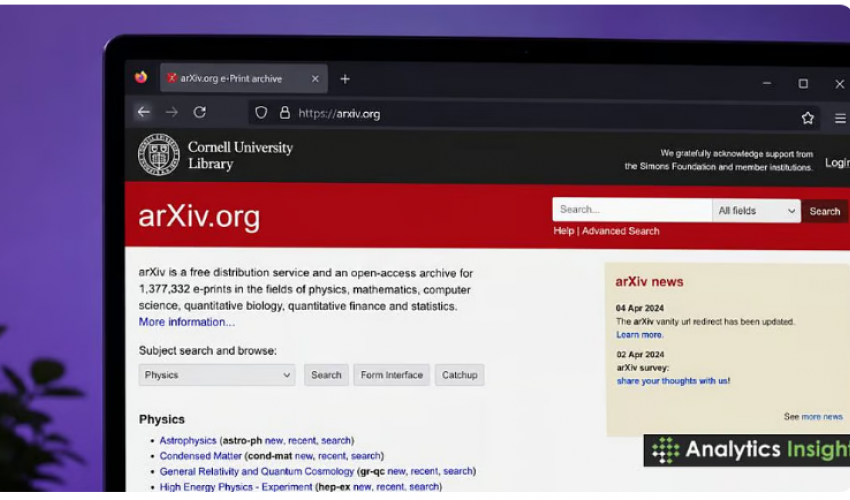Click the Physics section heading
Screen dimensions: 850x500
[x=162, y=419]
